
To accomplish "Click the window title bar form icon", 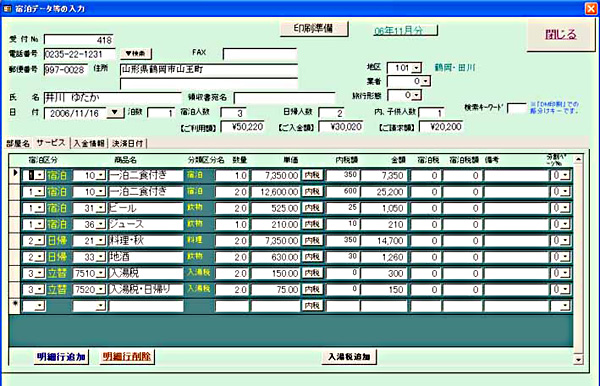I will coord(7,8).
